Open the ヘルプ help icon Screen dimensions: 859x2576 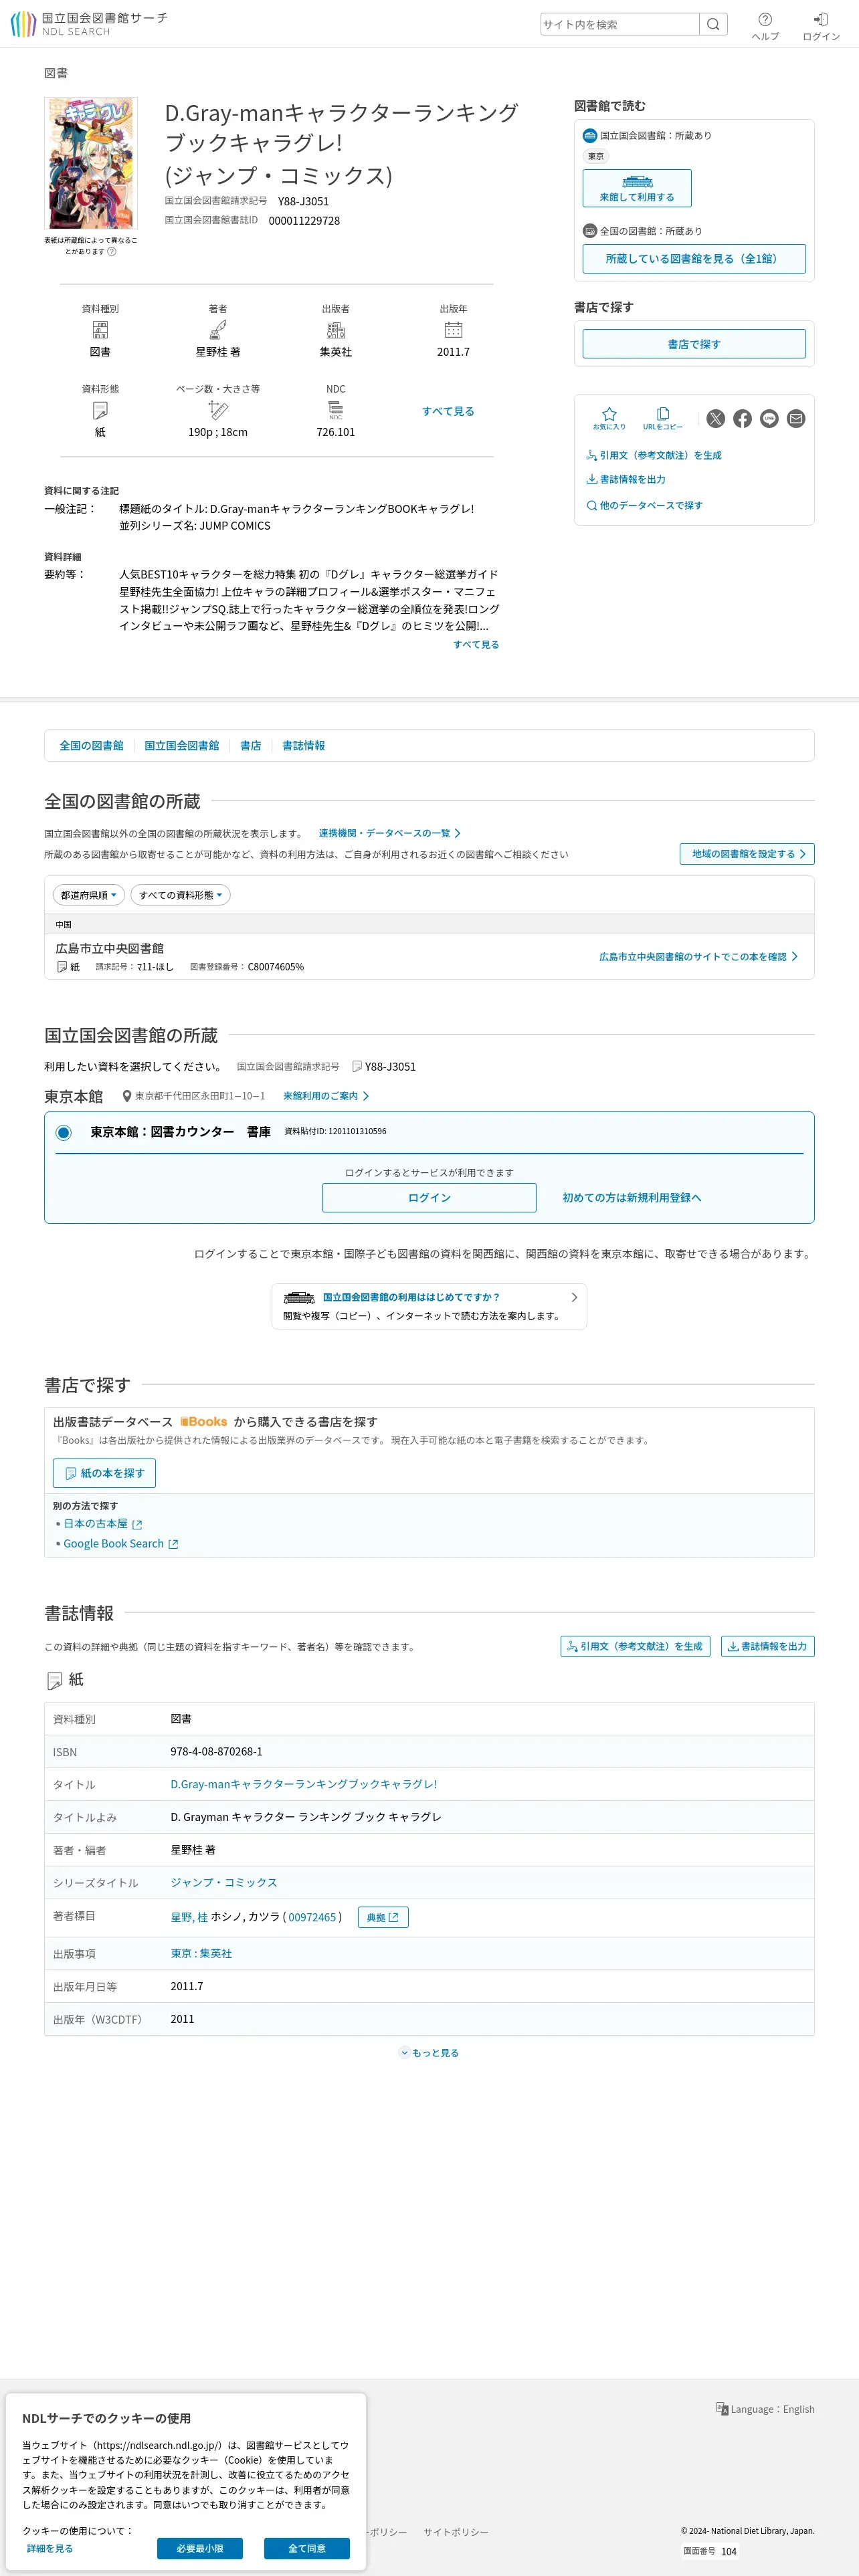[x=765, y=26]
